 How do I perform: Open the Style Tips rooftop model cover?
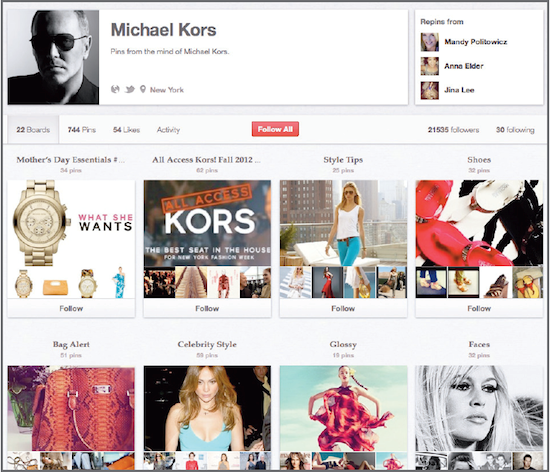tap(343, 223)
